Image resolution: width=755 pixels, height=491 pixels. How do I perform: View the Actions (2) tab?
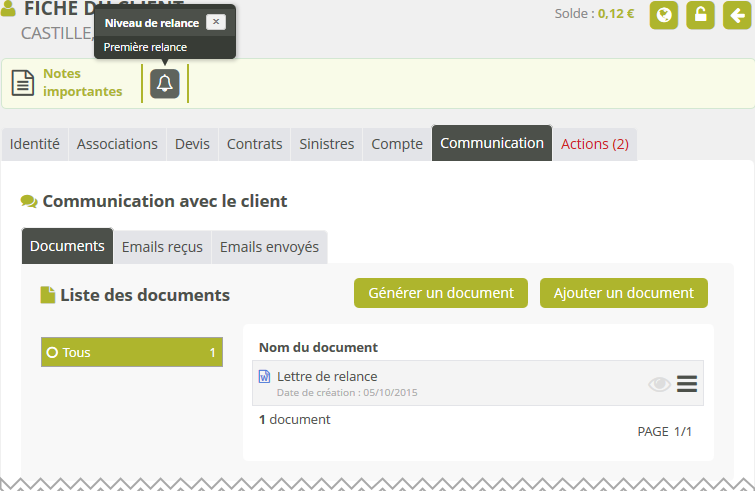pyautogui.click(x=595, y=144)
